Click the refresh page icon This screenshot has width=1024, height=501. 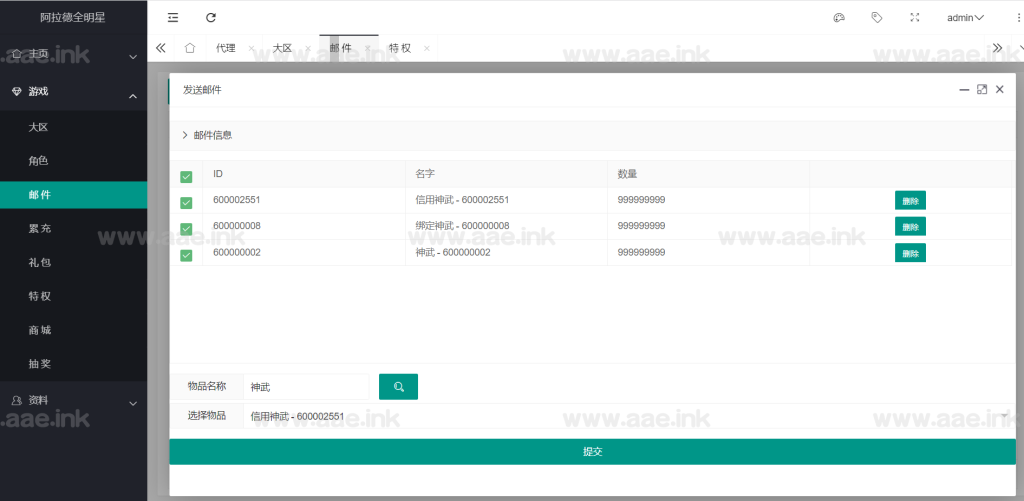210,17
